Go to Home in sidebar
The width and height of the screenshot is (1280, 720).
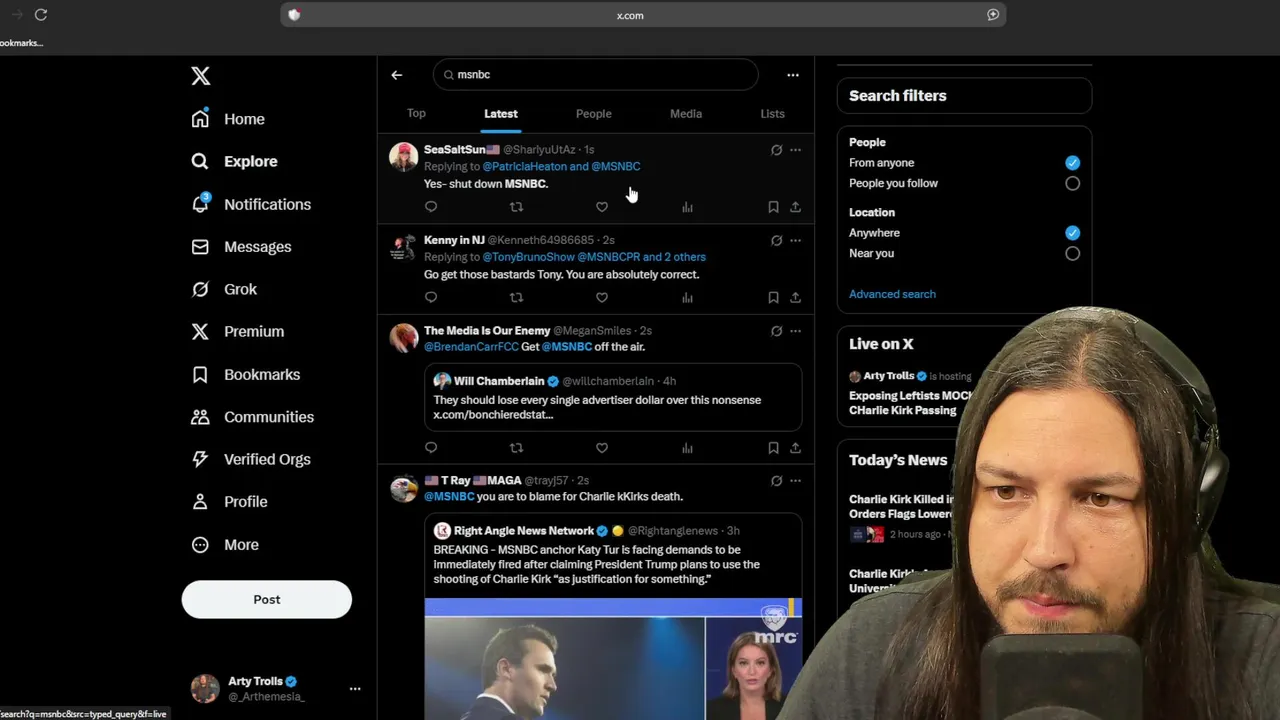(228, 119)
